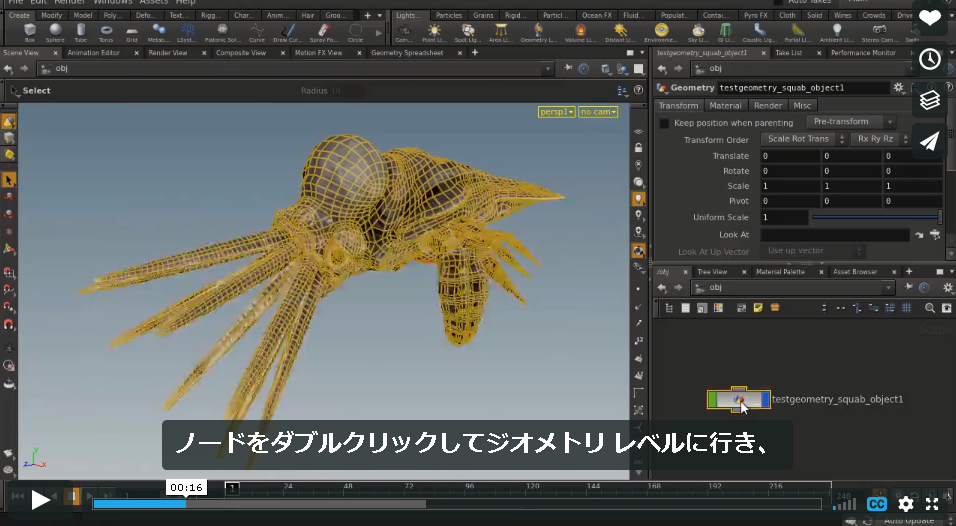Enter fullscreen video mode
Viewport: 956px width, 526px height.
(932, 504)
